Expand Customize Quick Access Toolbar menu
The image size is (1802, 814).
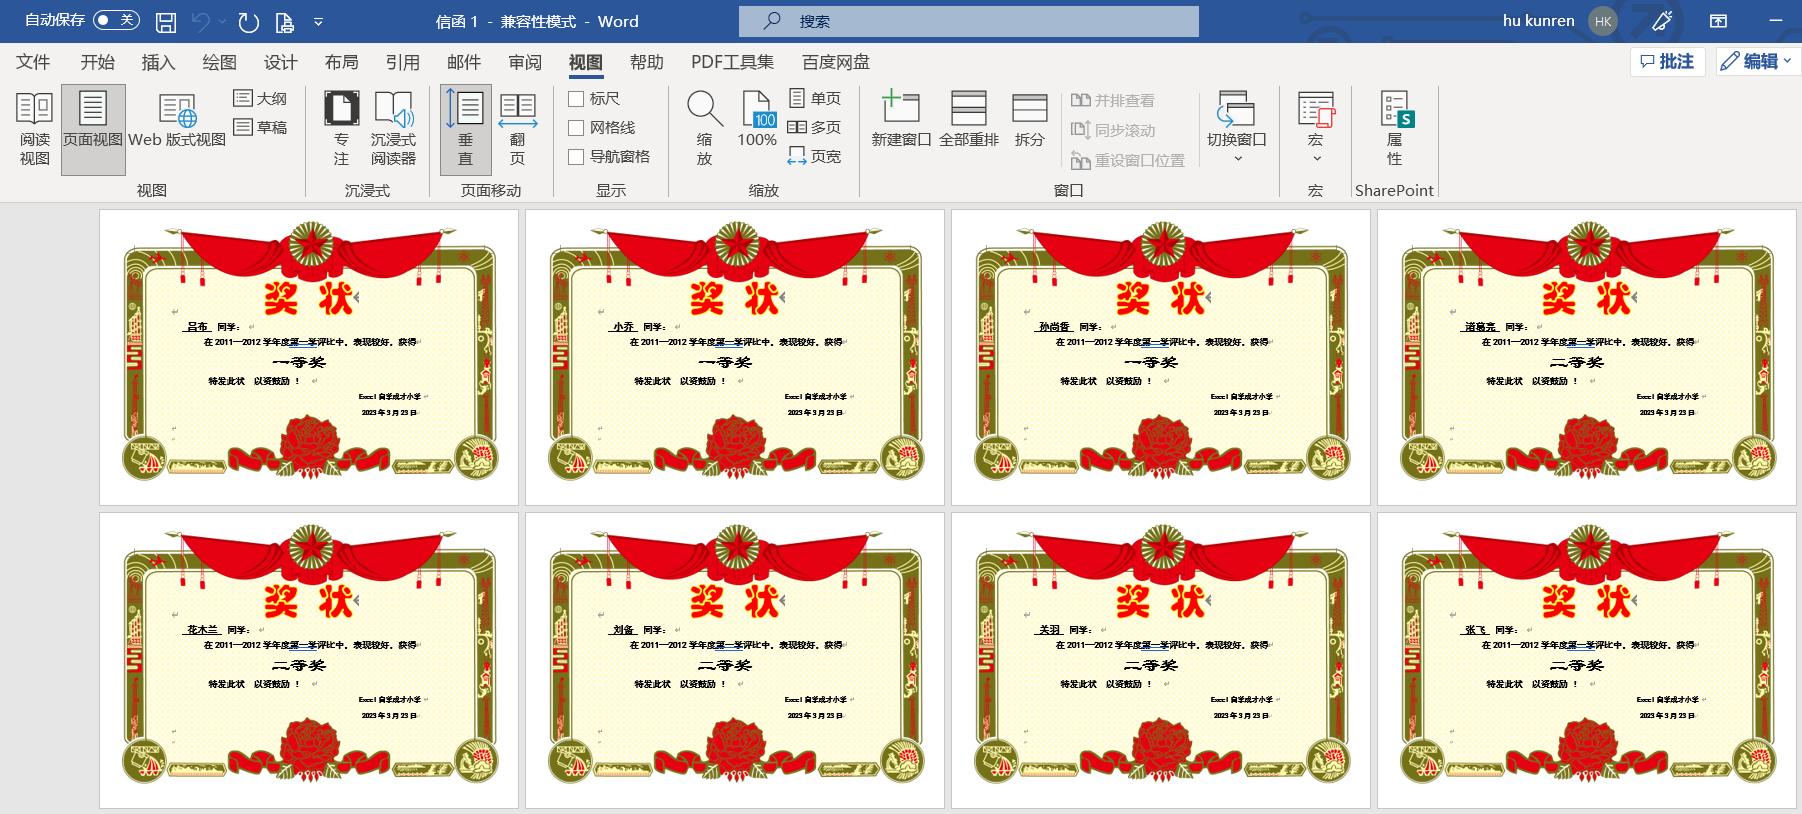tap(318, 21)
